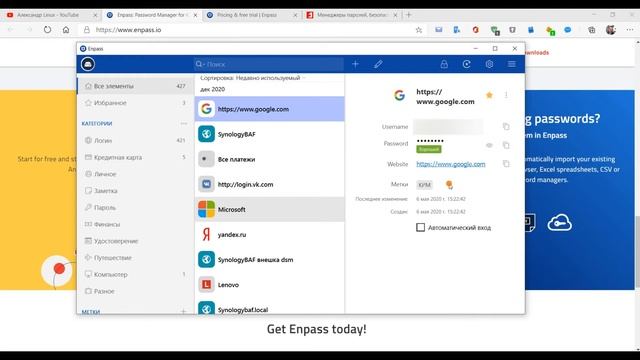
Task: Select the Удостоверение category
Action: click(135, 241)
